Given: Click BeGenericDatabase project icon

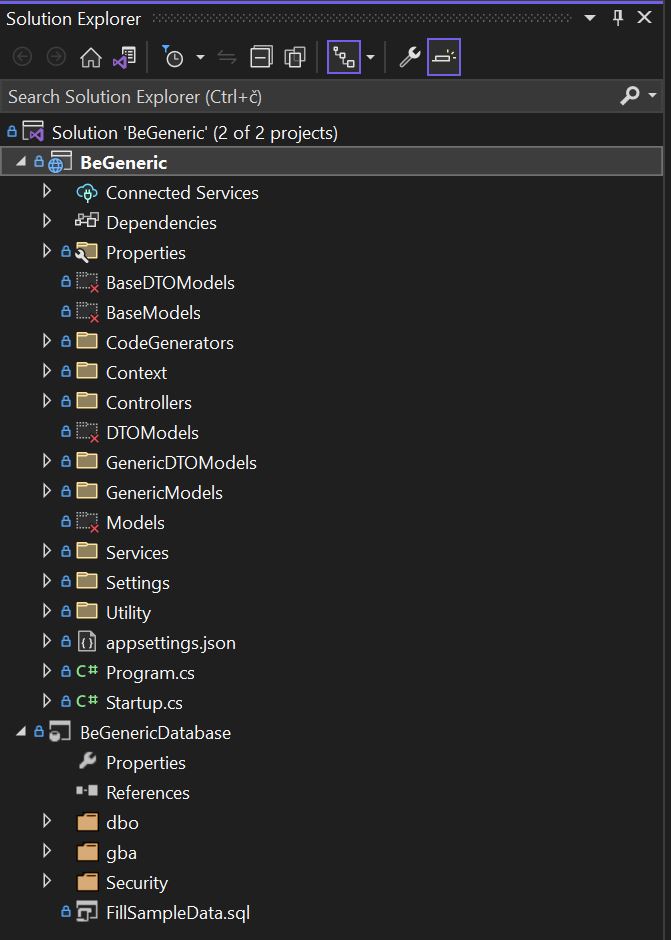Looking at the screenshot, I should [60, 732].
